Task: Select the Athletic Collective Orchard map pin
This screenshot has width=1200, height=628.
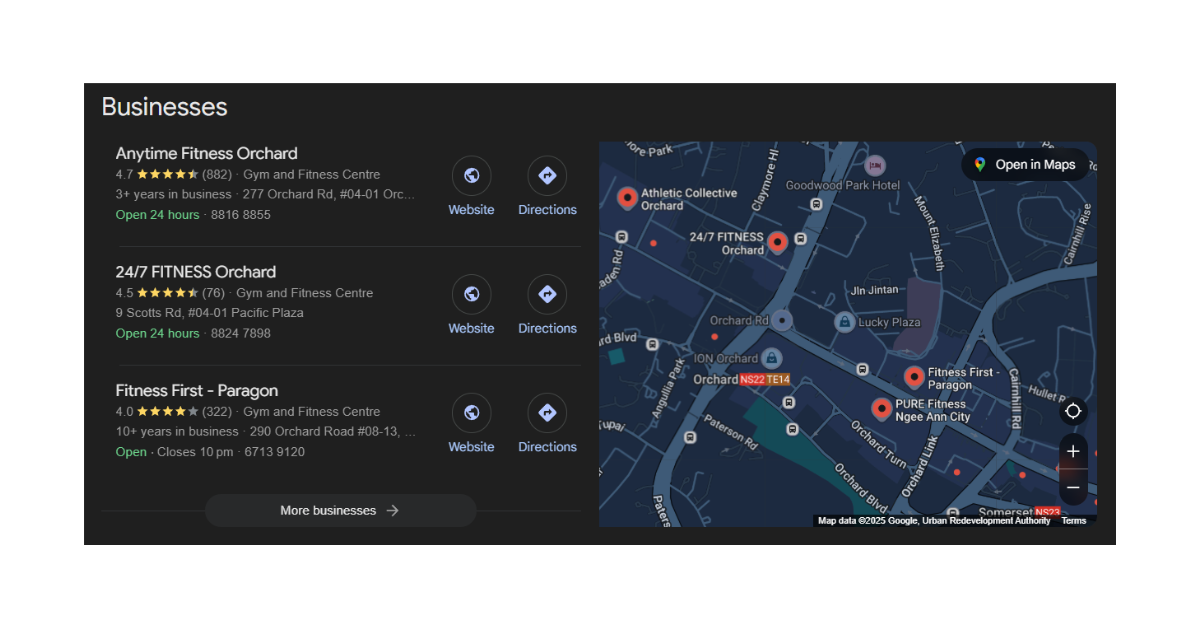Action: (x=628, y=198)
